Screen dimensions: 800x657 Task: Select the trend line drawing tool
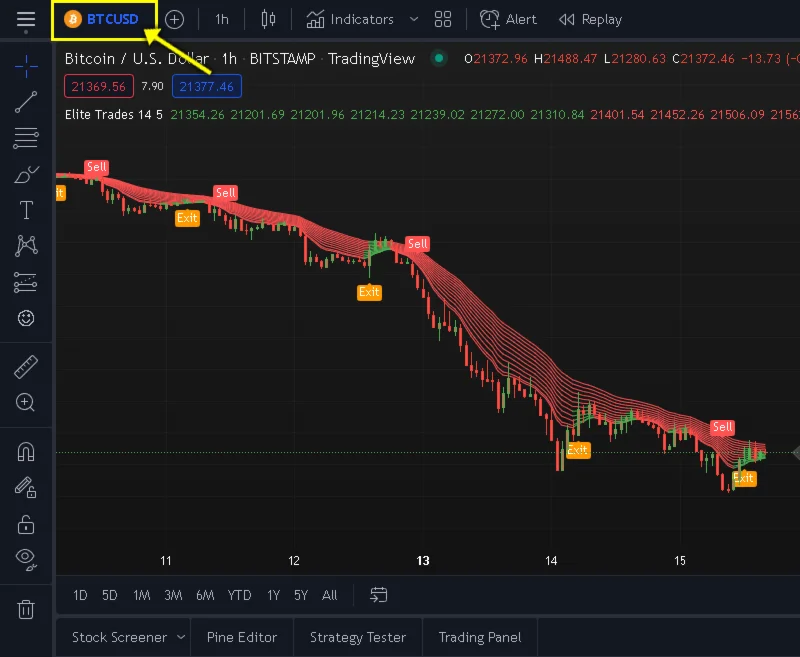click(26, 102)
